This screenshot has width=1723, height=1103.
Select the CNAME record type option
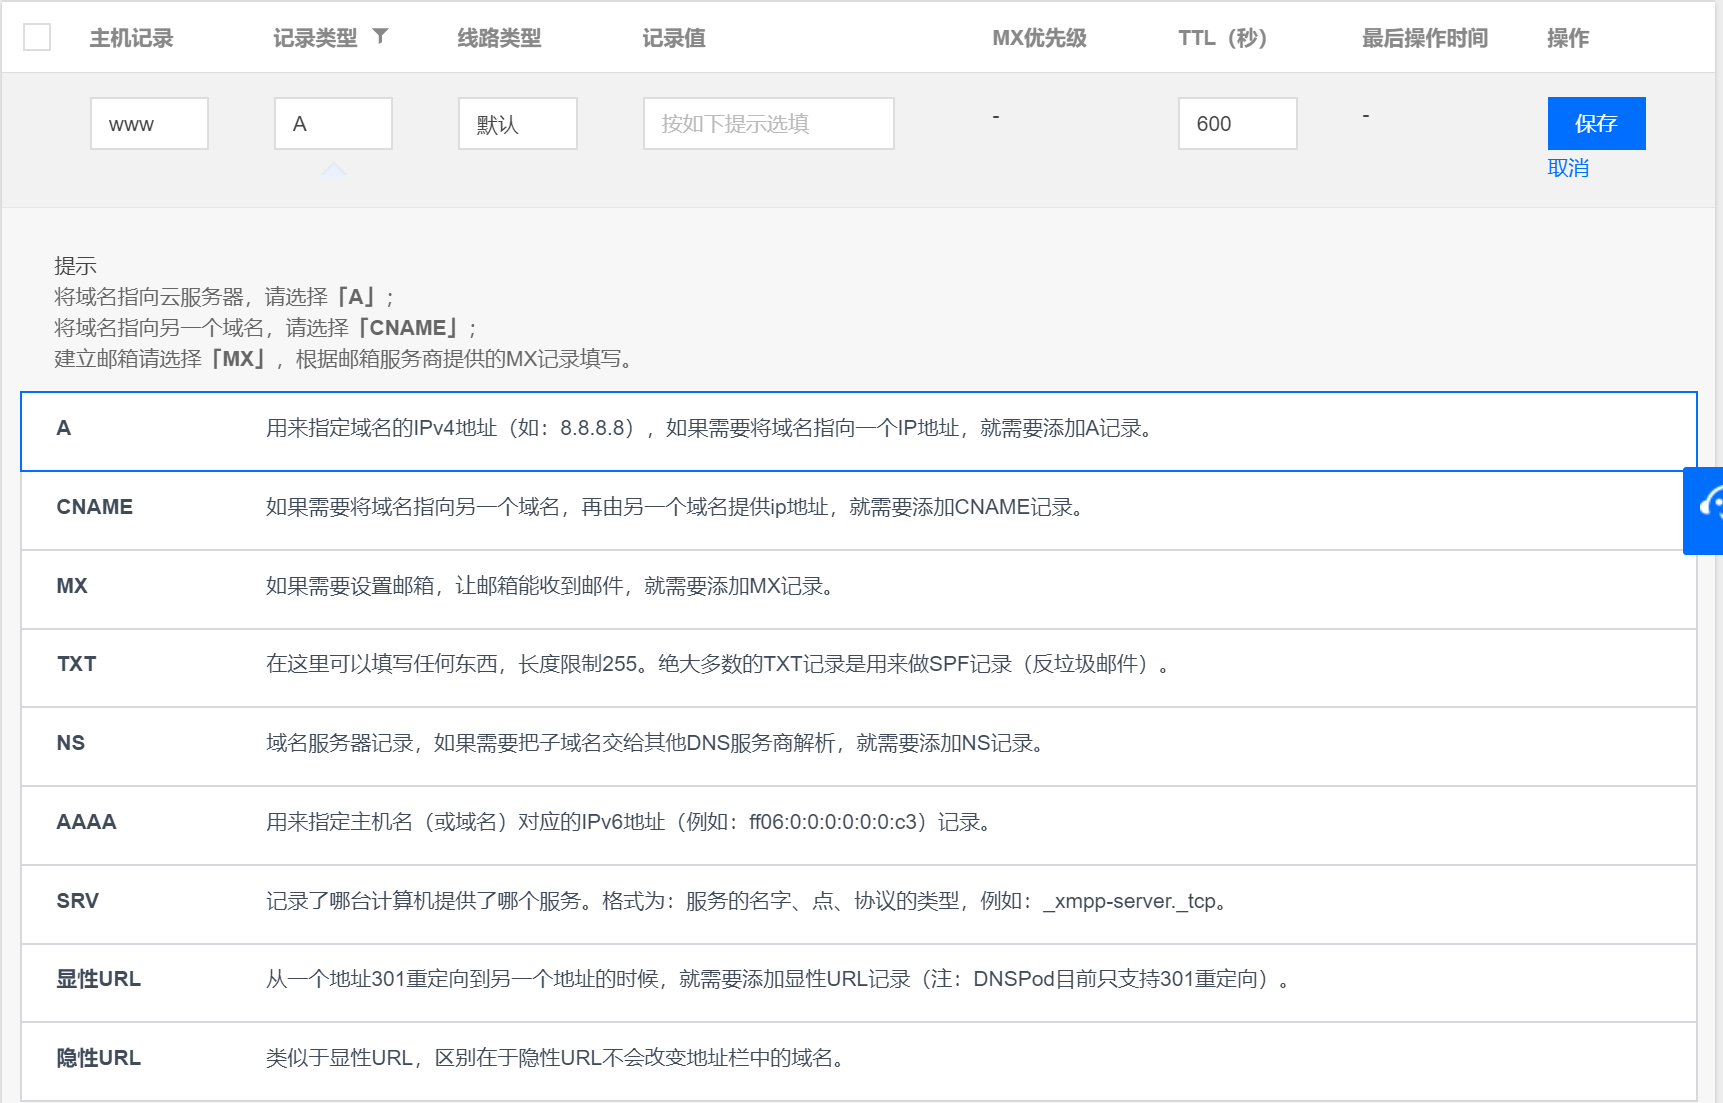pos(859,510)
